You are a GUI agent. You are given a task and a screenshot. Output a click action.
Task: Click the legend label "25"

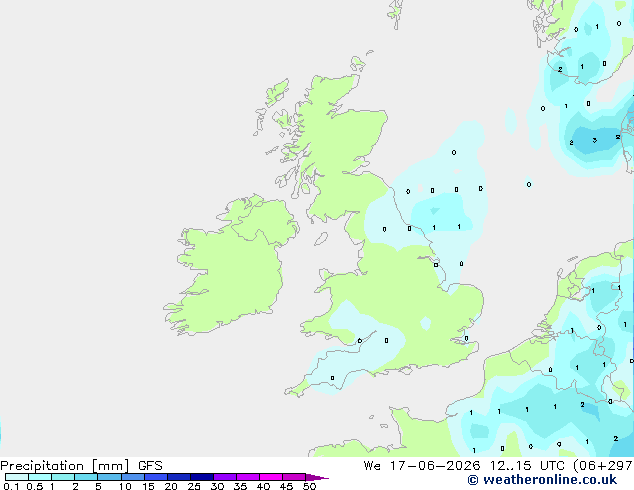[x=194, y=486]
